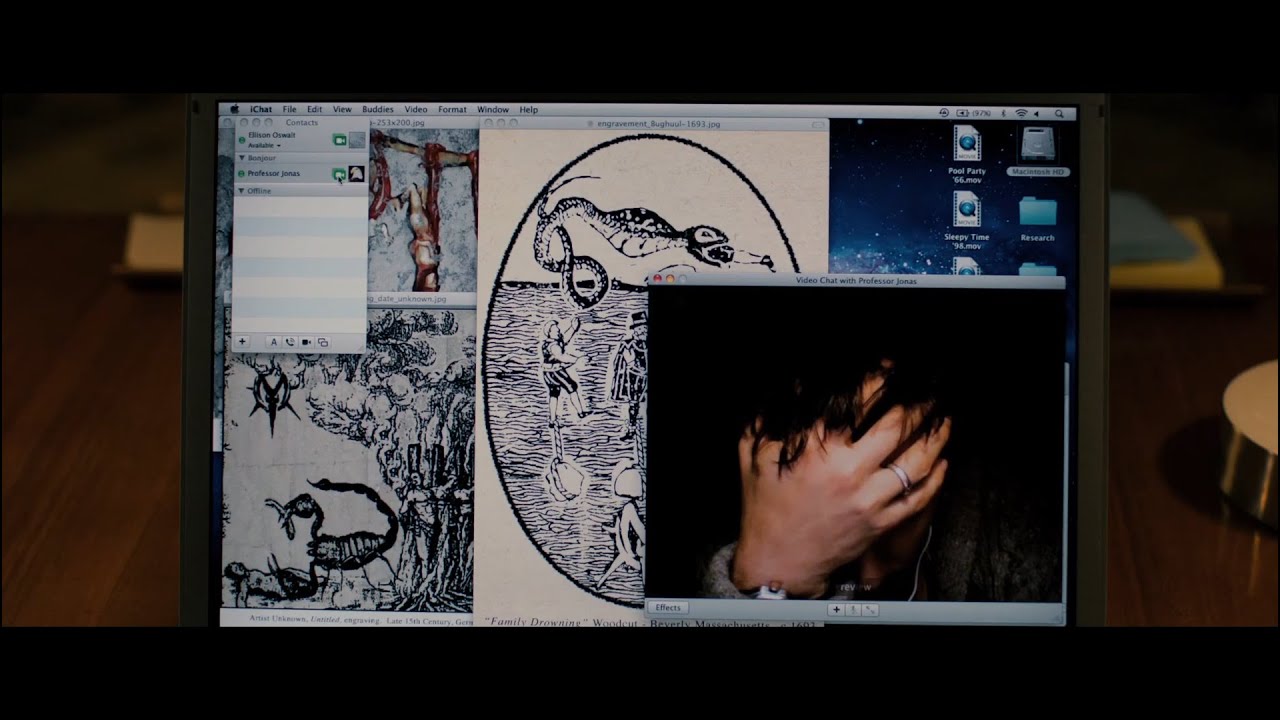Expand the video chat to full screen

coord(870,609)
